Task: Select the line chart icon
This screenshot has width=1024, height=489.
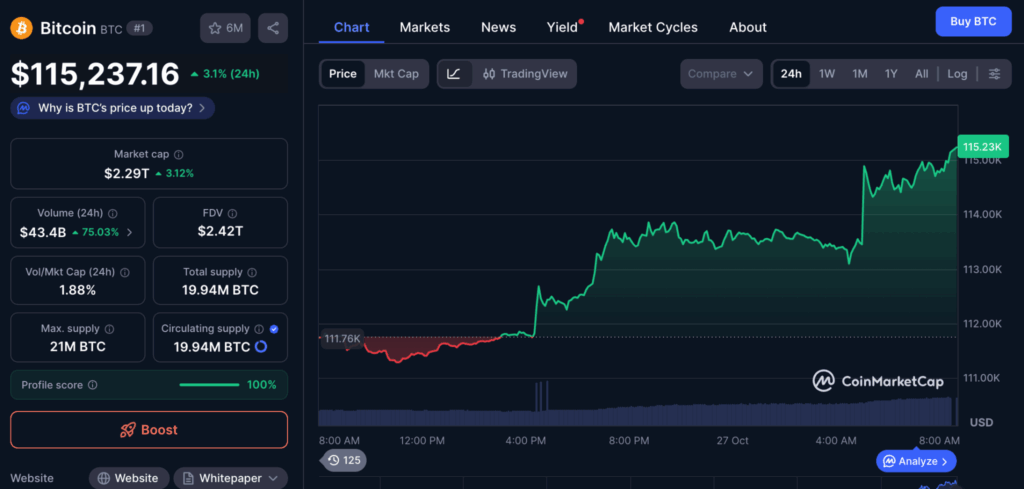Action: click(454, 74)
